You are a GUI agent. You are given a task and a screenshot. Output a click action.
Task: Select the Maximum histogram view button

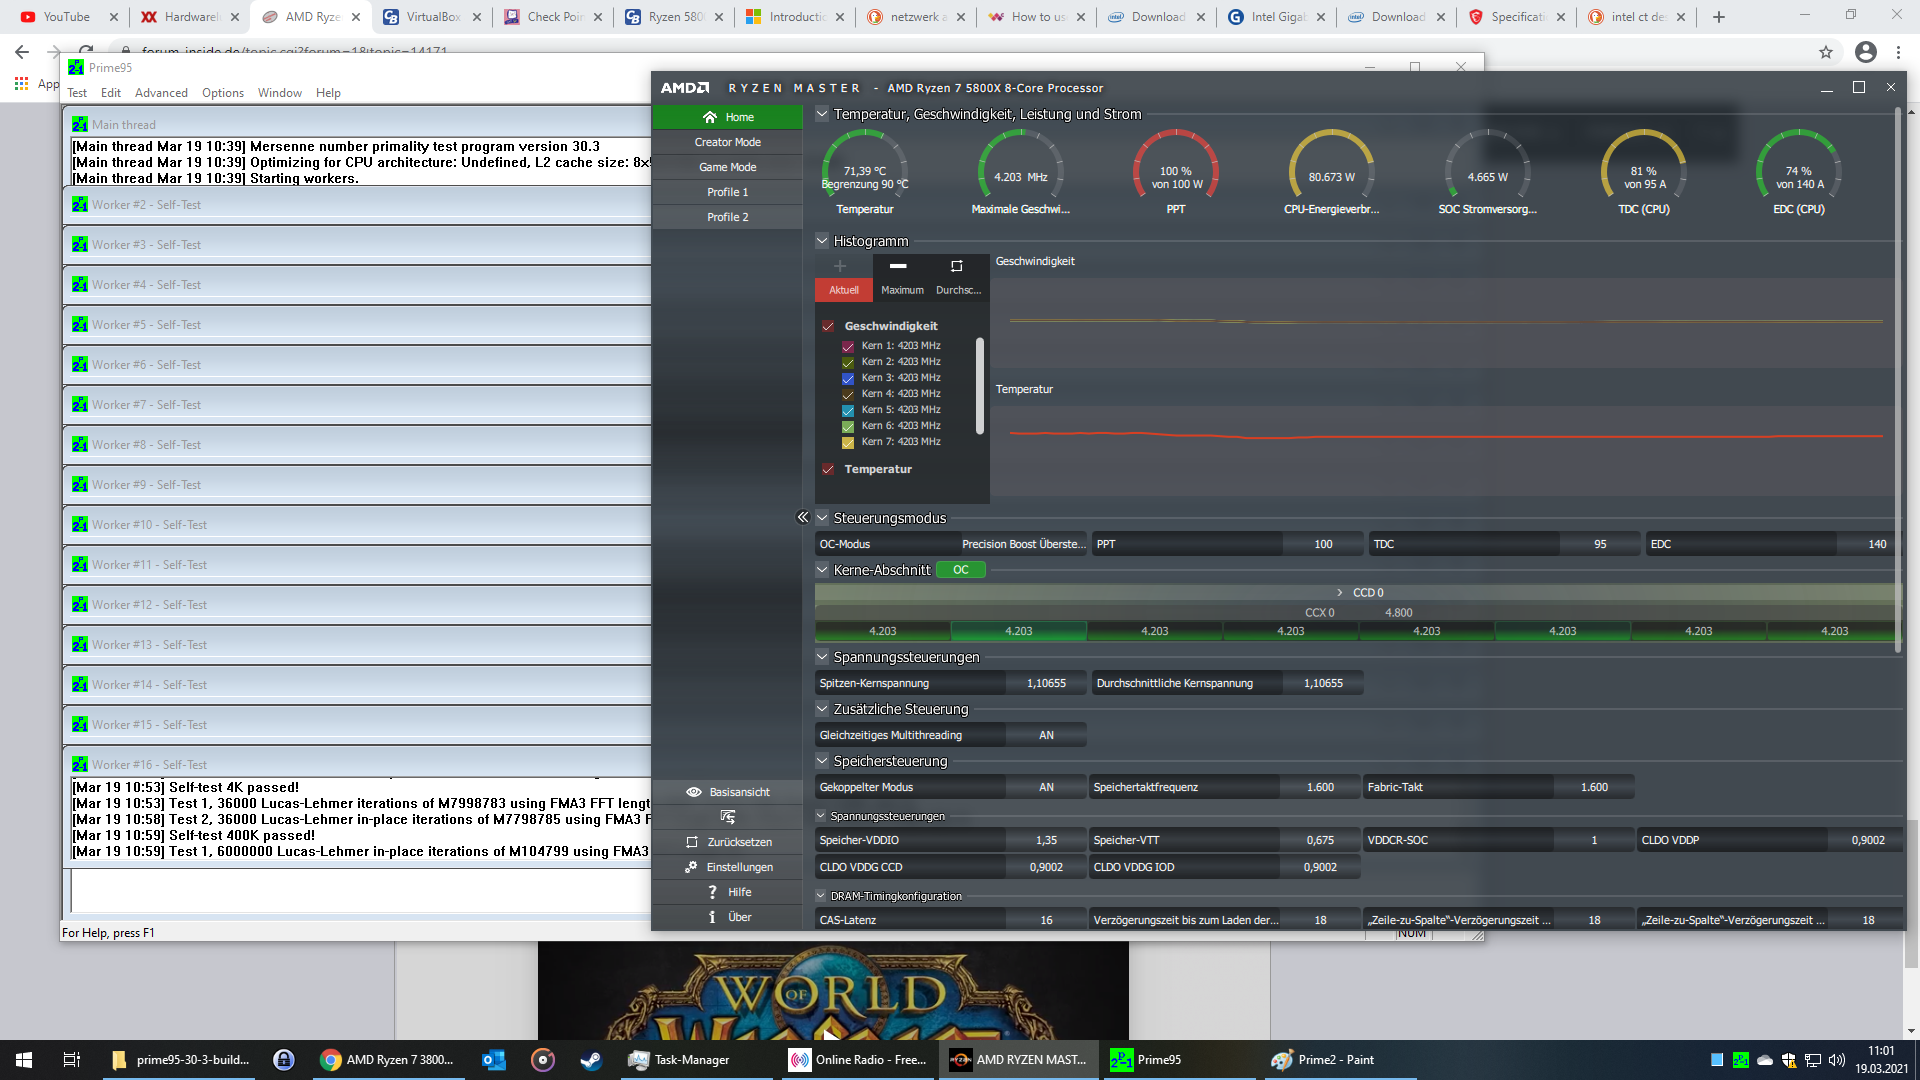click(901, 276)
